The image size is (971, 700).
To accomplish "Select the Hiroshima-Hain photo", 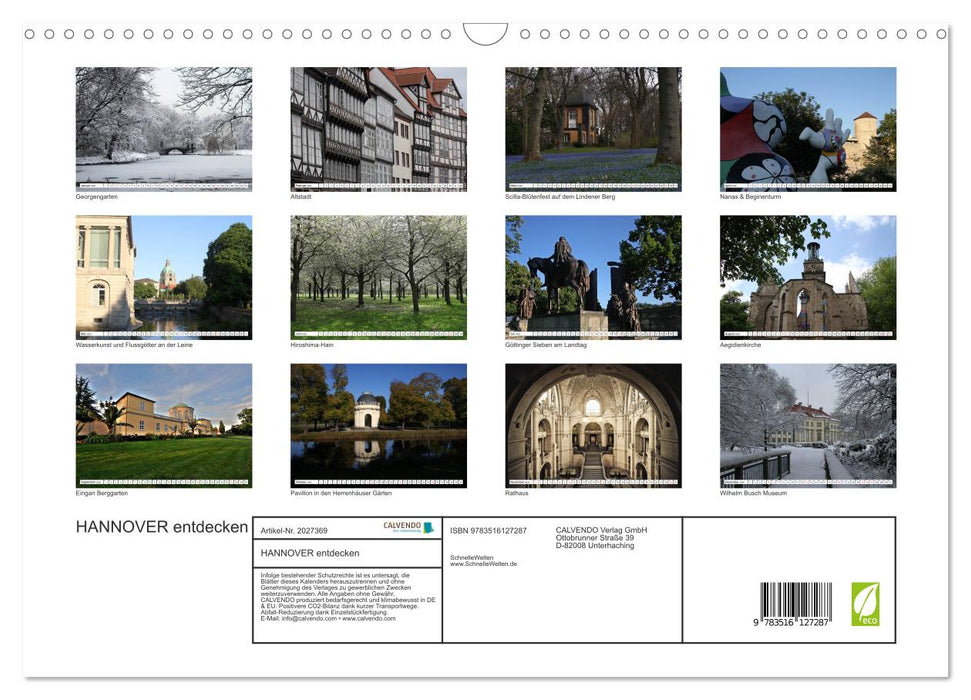I will (x=378, y=277).
